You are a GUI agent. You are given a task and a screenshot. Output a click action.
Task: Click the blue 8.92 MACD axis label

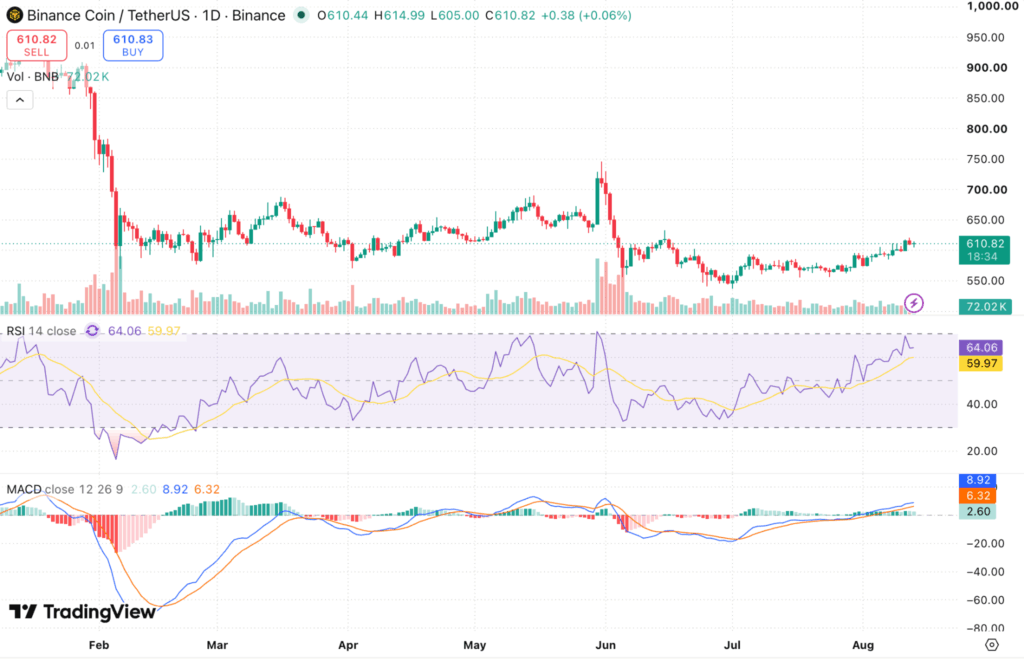pyautogui.click(x=978, y=480)
